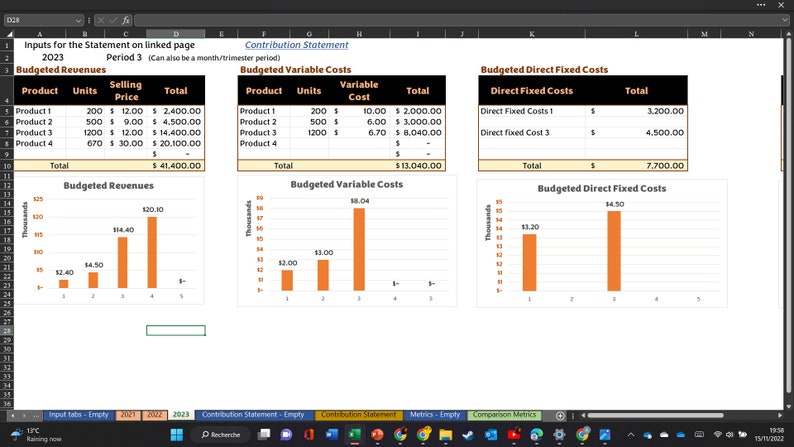Switch to the Input tabs - Empty sheet
The height and width of the screenshot is (447, 794).
[78, 415]
